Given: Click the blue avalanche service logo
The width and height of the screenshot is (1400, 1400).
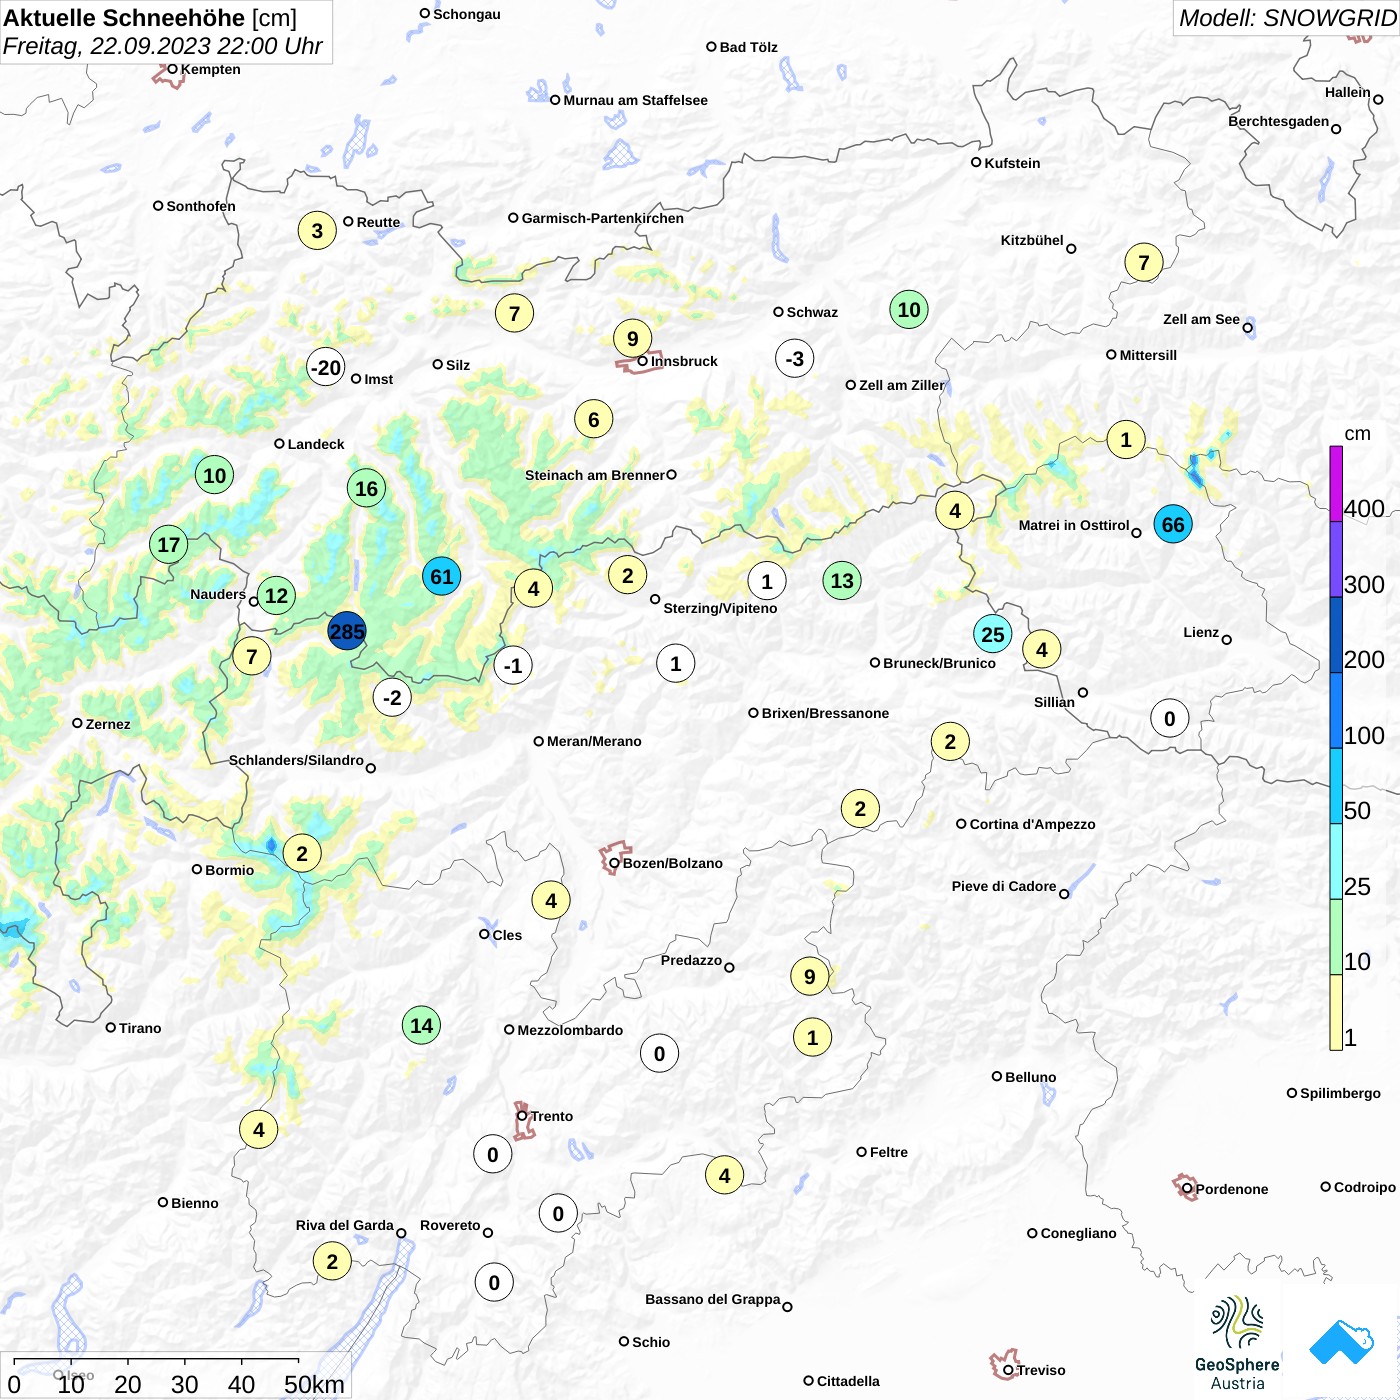Looking at the screenshot, I should [1342, 1343].
